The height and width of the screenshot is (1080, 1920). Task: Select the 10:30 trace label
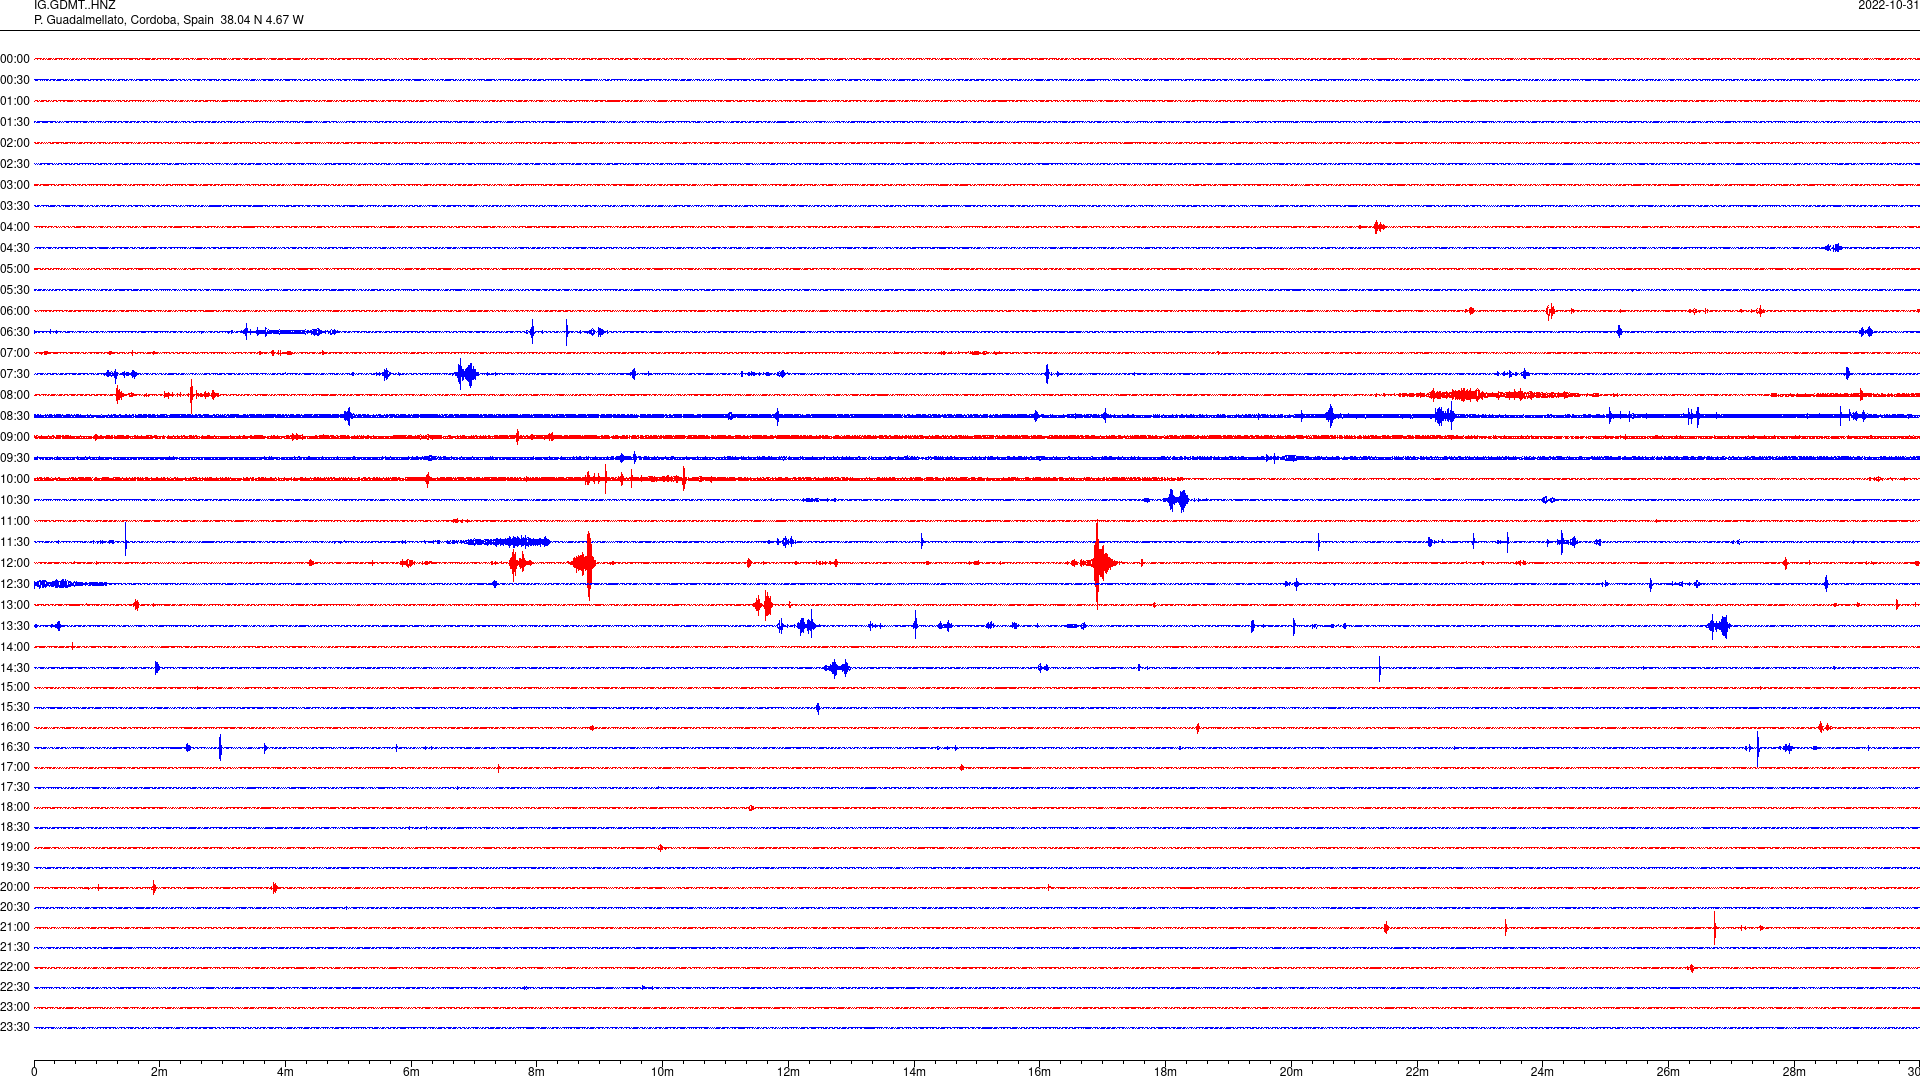pyautogui.click(x=15, y=500)
